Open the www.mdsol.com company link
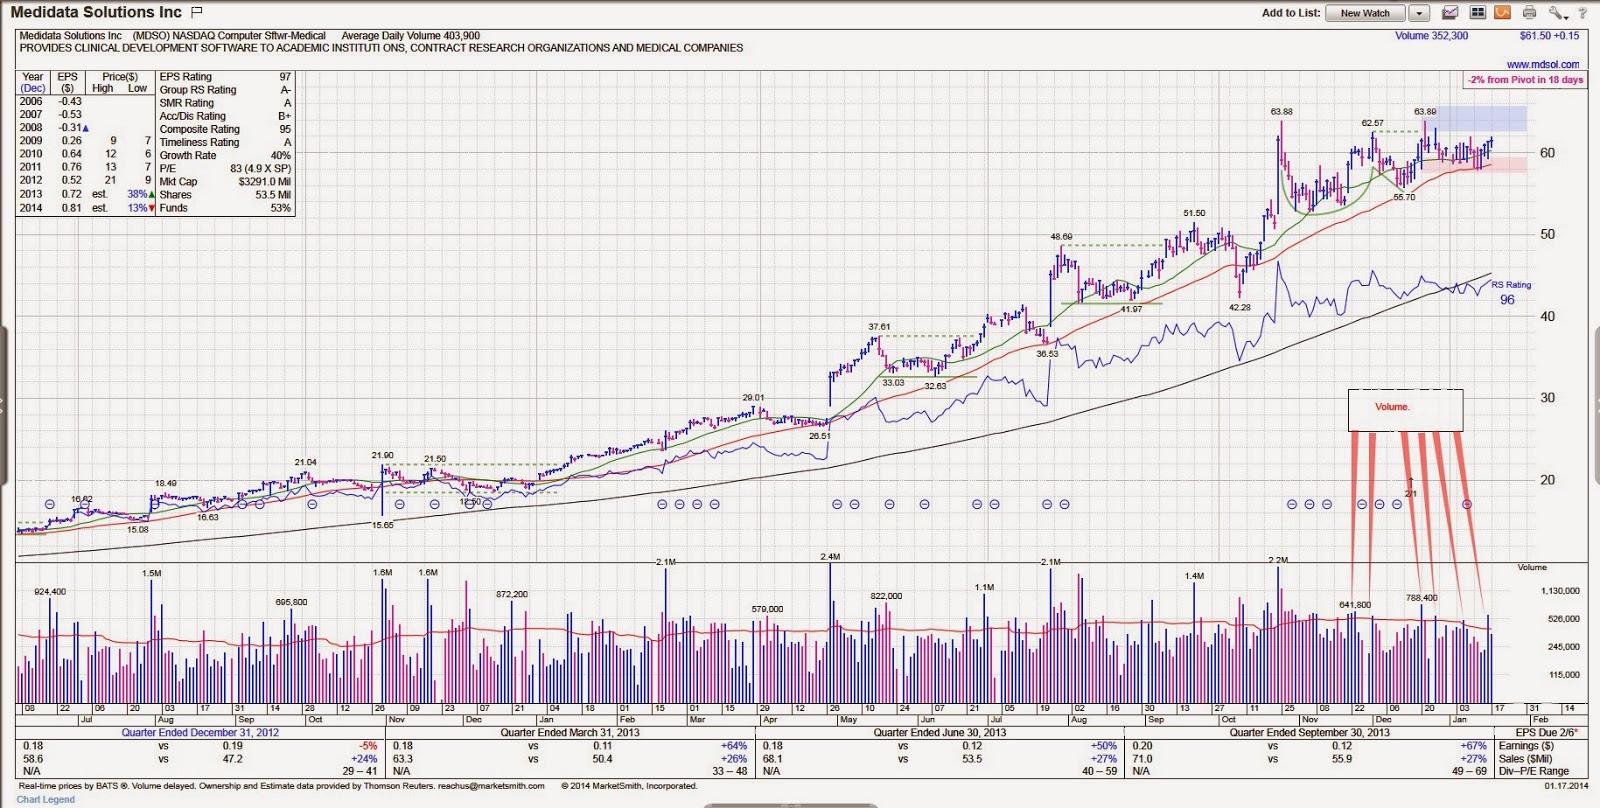Viewport: 1600px width, 808px height. (x=1543, y=64)
